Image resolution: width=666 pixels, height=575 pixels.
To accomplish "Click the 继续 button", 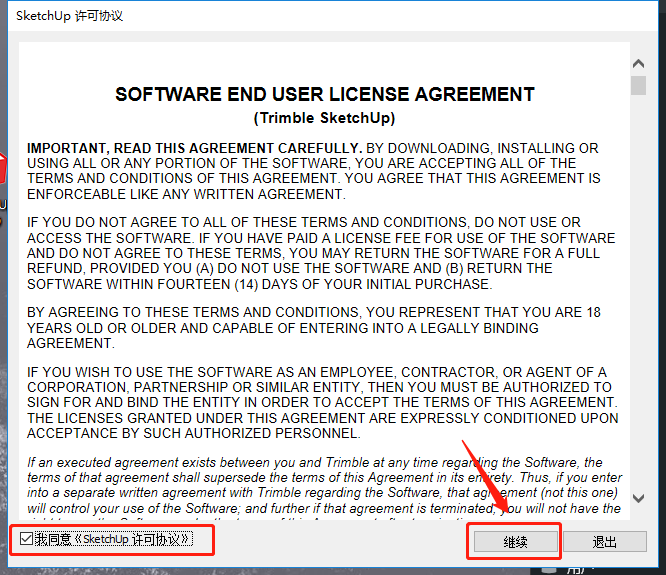I will pyautogui.click(x=516, y=542).
